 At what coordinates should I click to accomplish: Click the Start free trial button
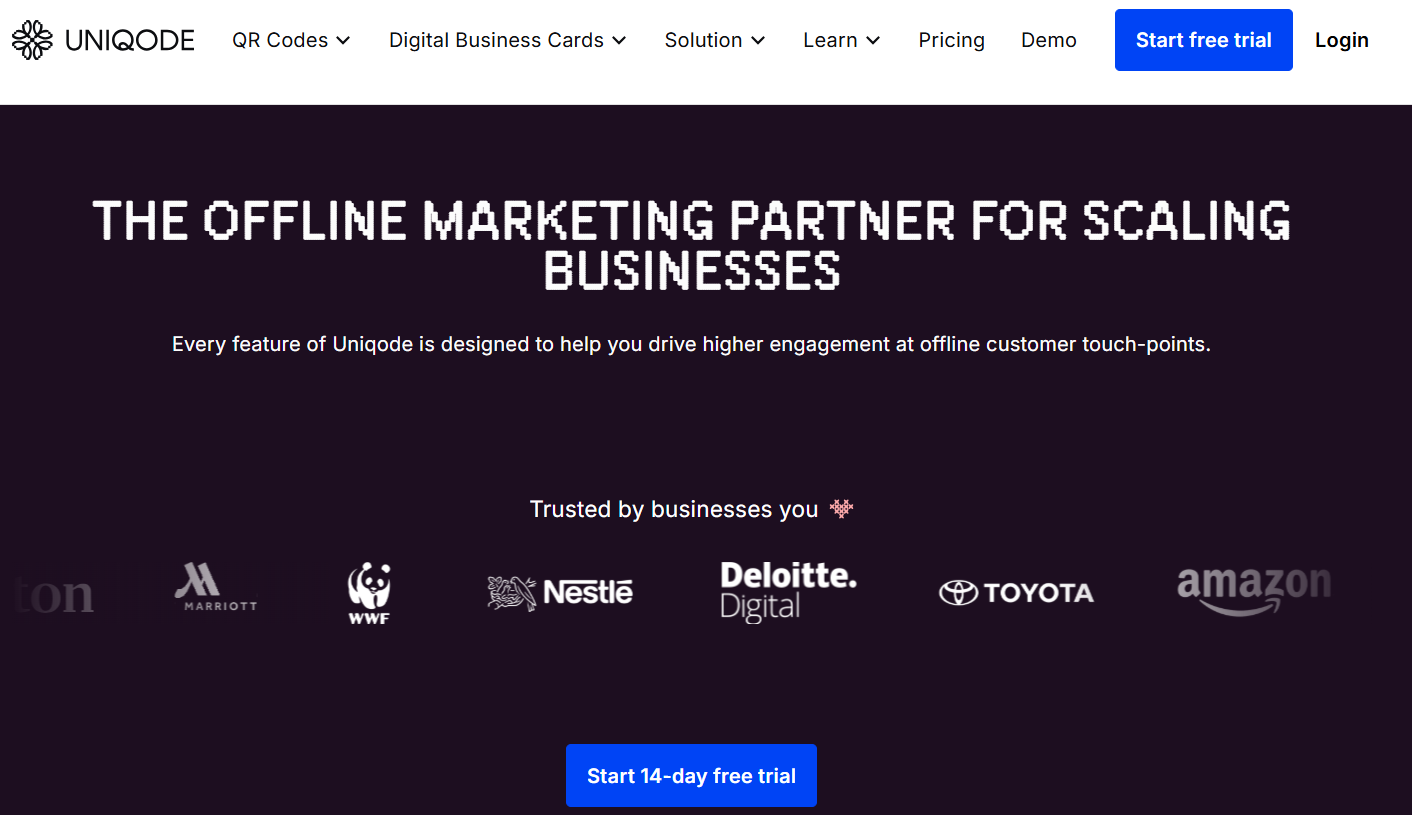point(1203,40)
